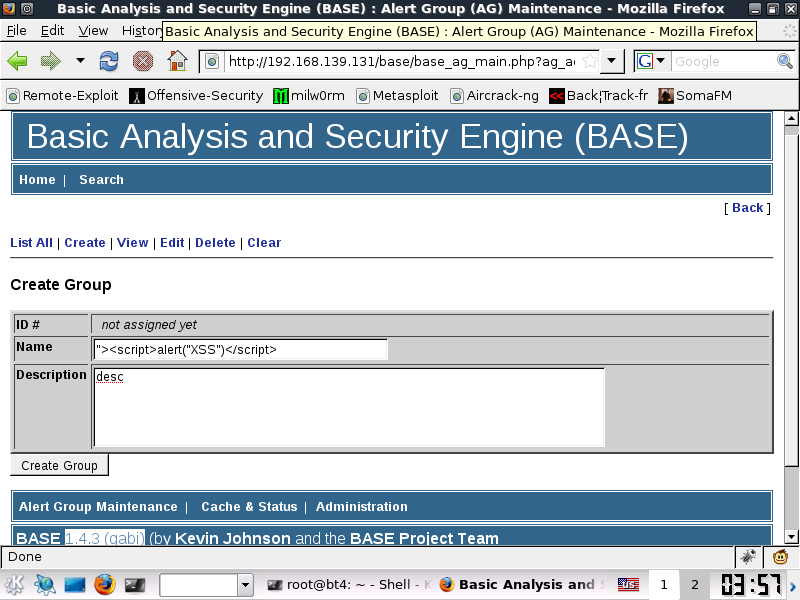Click the Create link in the action row

click(x=85, y=243)
